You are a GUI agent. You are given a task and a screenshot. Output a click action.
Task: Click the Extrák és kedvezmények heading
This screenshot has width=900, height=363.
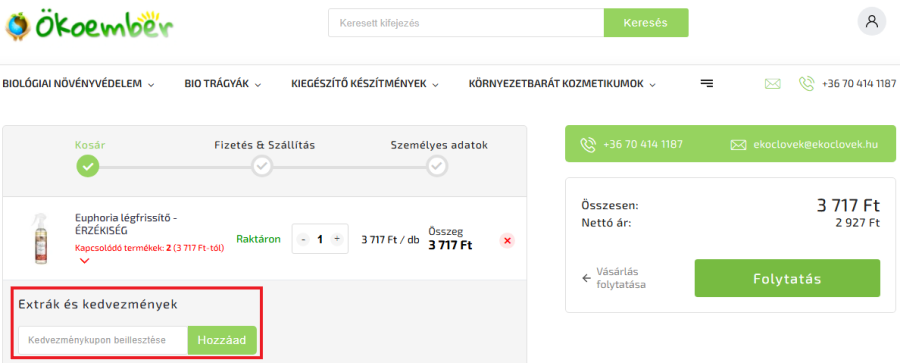click(x=98, y=304)
